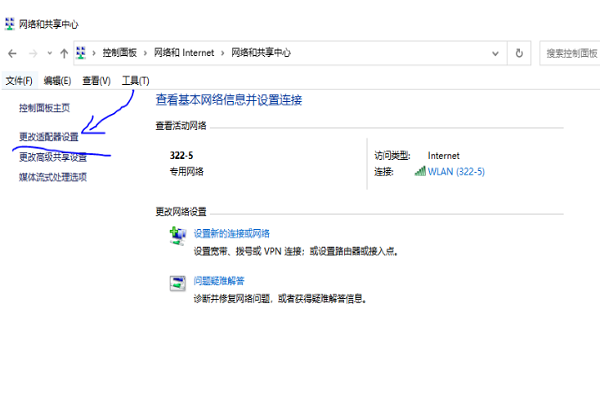Open 媒体流式处理选项 link
Screen dimensions: 600x400
(53, 177)
